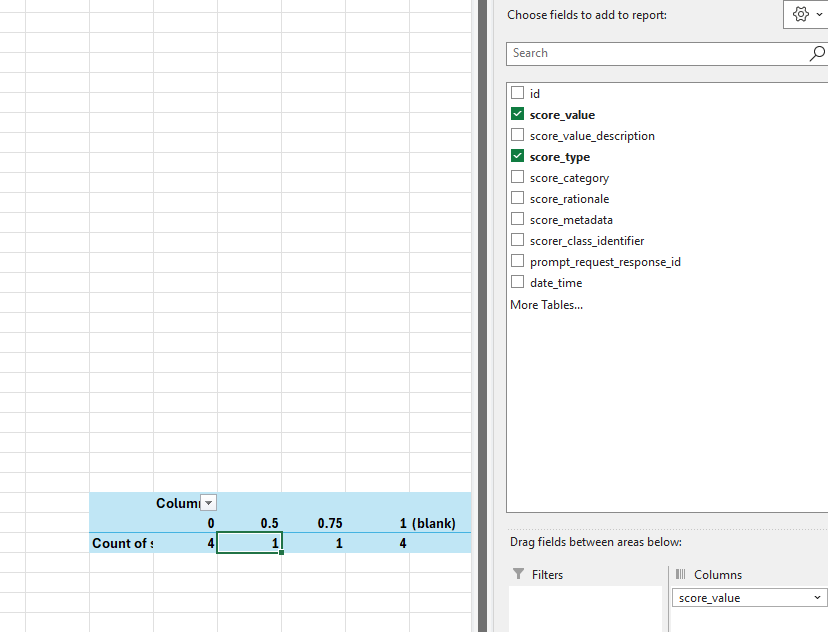Open the gear Tools settings menu
The height and width of the screenshot is (632, 828).
point(807,15)
